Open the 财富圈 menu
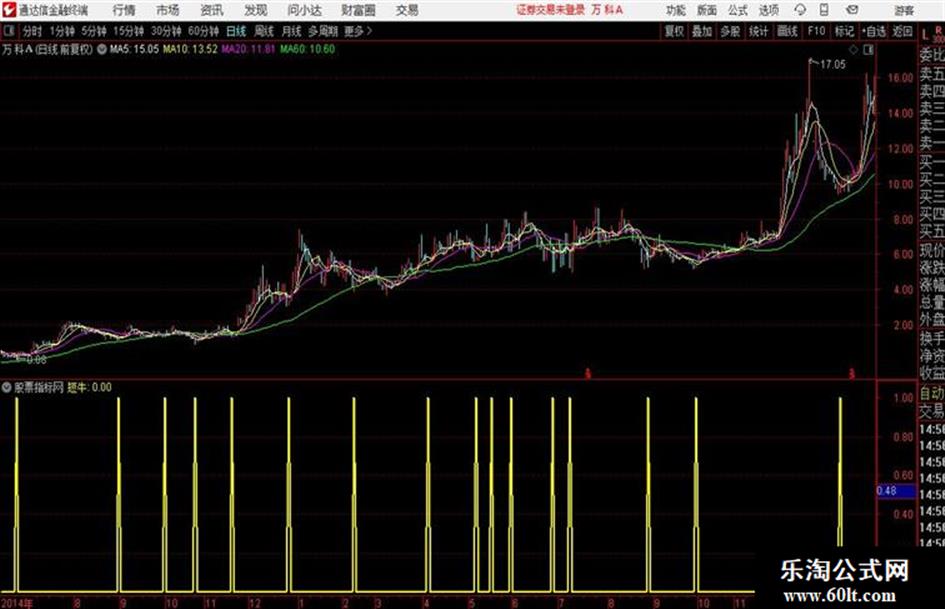The width and height of the screenshot is (945, 609). [358, 10]
